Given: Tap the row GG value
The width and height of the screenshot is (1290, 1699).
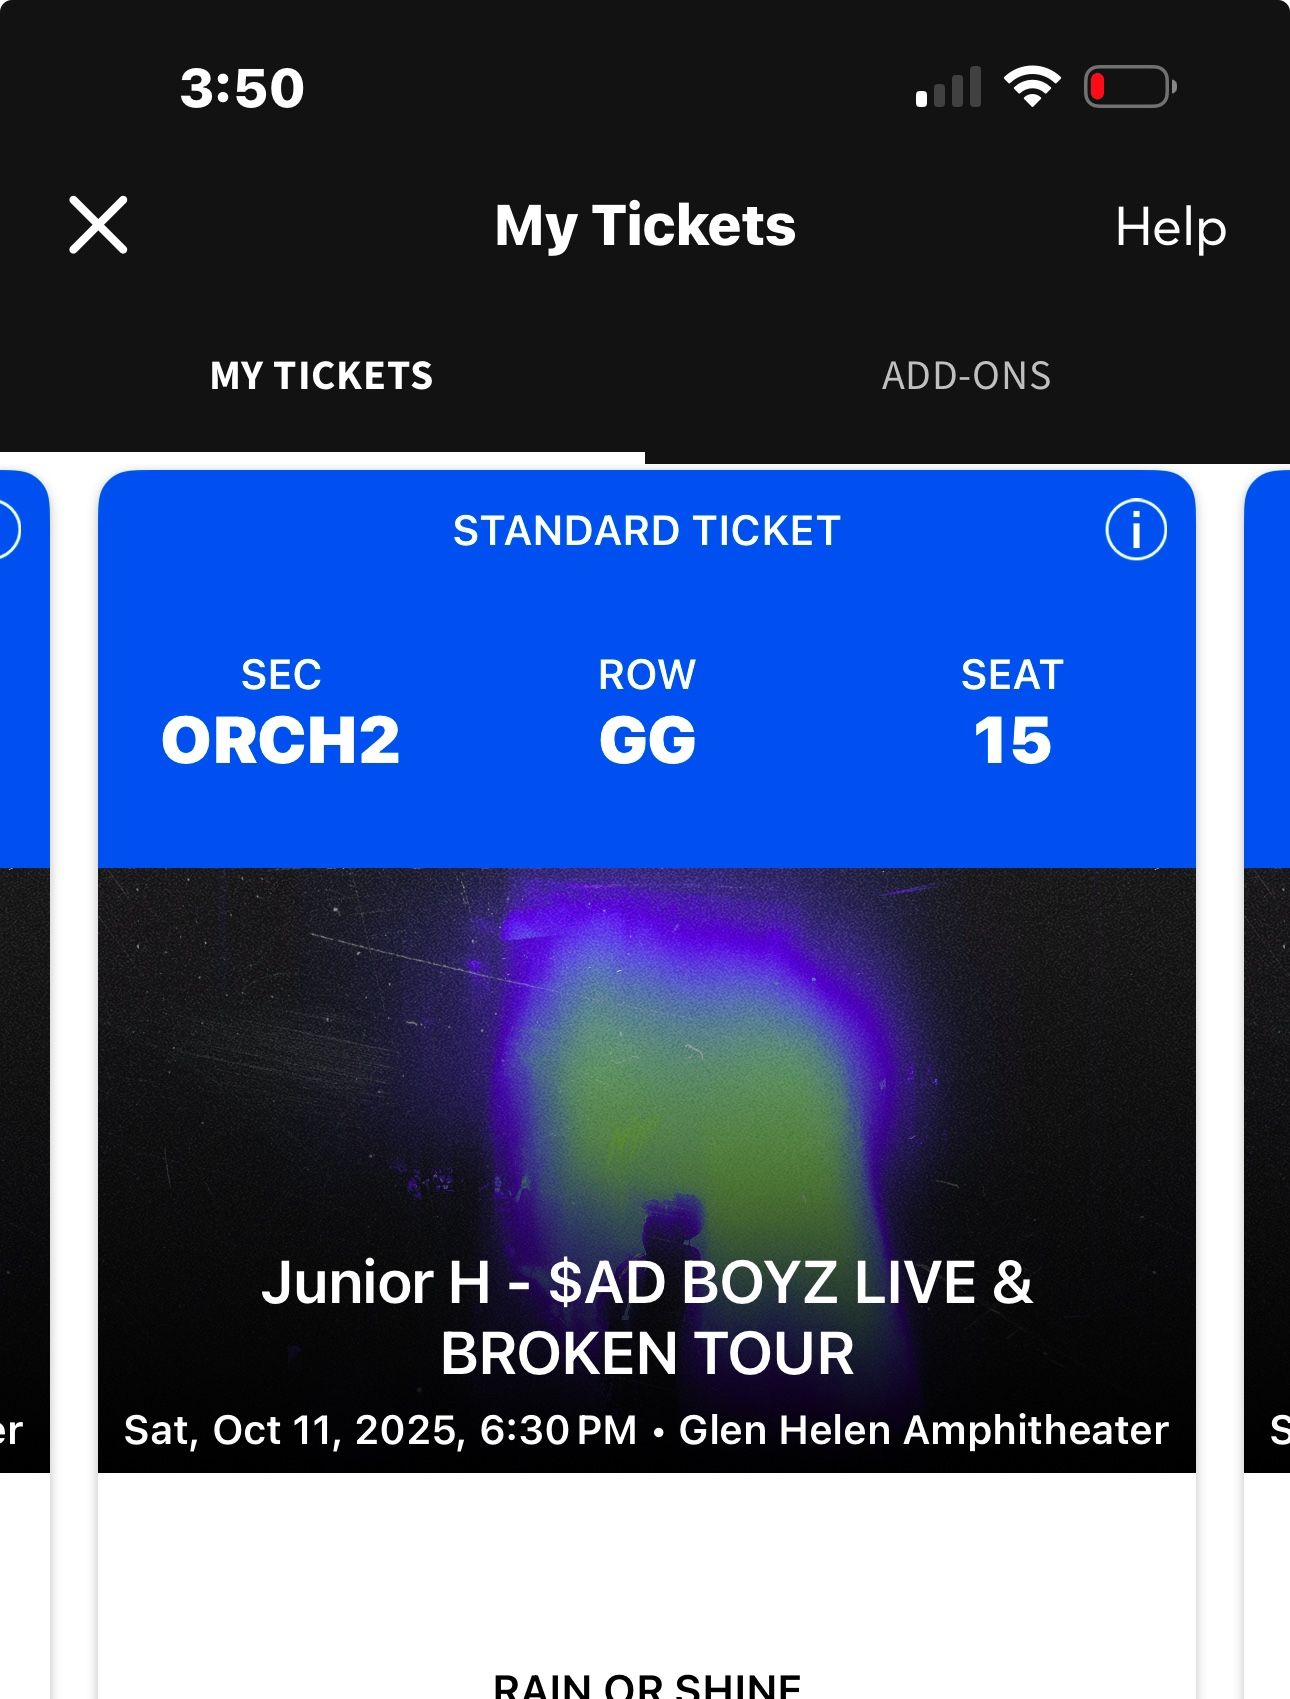Looking at the screenshot, I should click(x=647, y=741).
